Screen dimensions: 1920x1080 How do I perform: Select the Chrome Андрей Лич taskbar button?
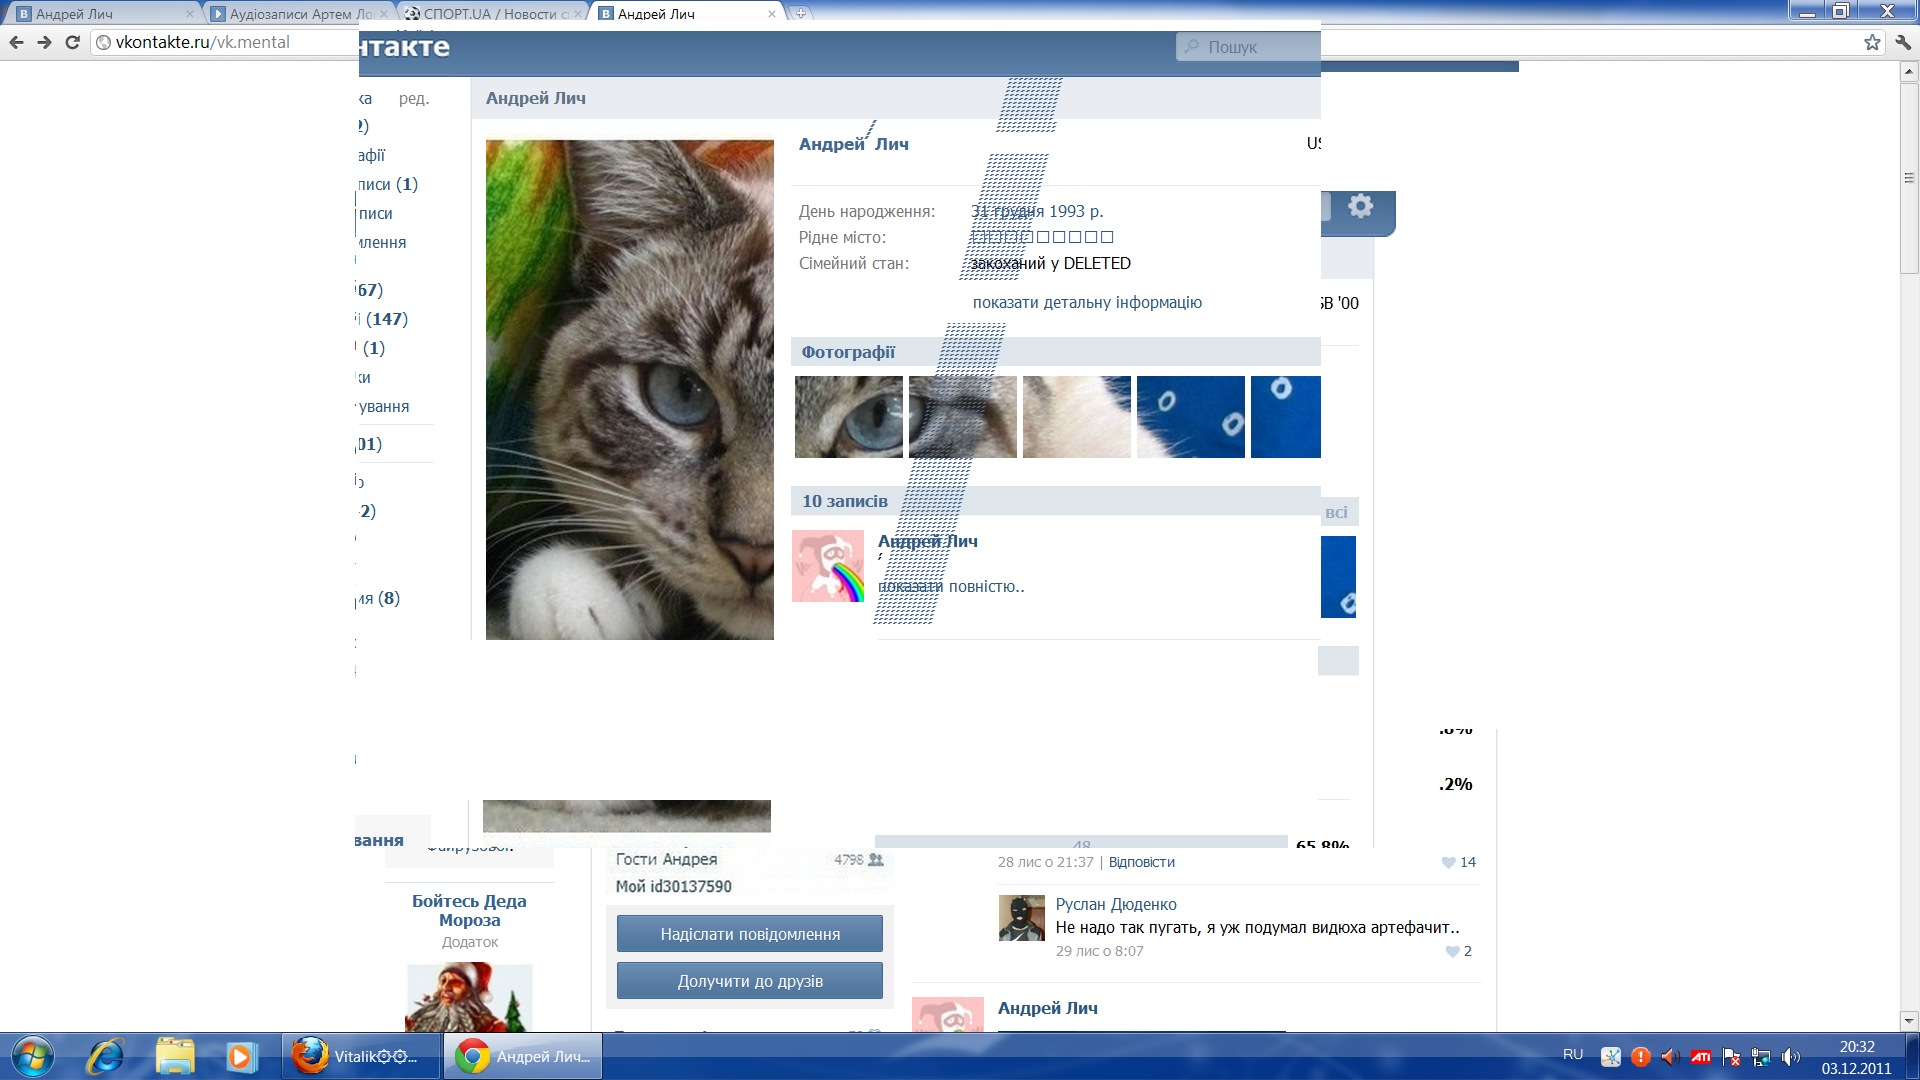[523, 1056]
